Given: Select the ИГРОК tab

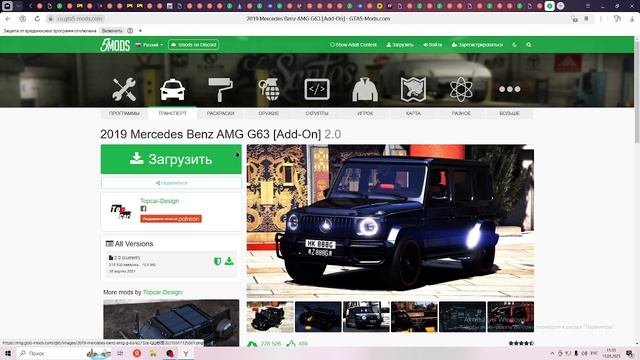Looking at the screenshot, I should [365, 113].
